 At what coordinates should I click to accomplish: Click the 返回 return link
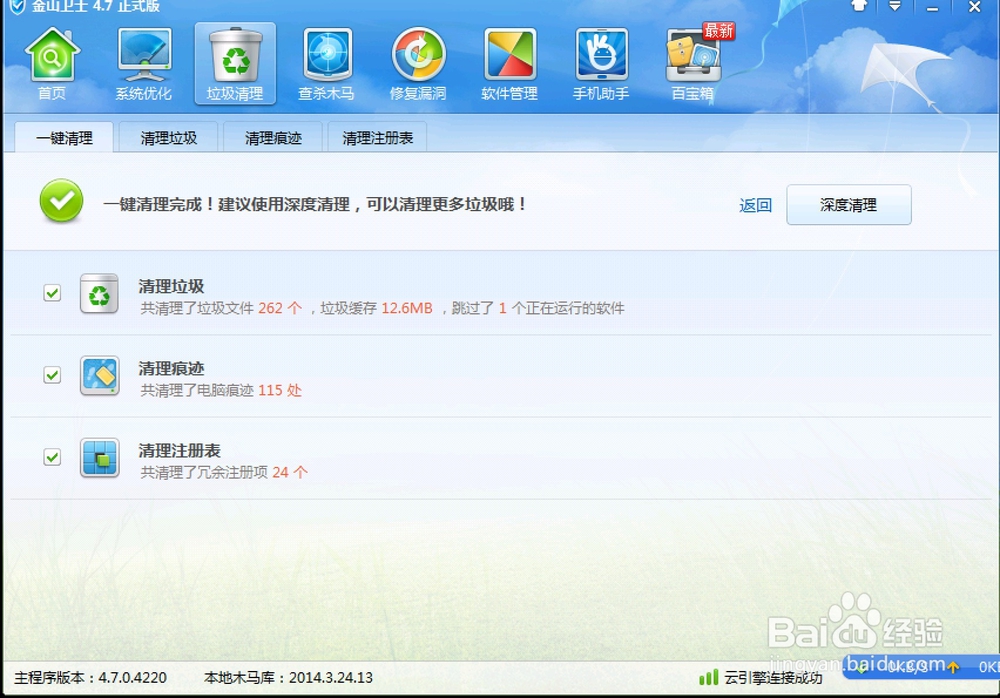tap(755, 204)
